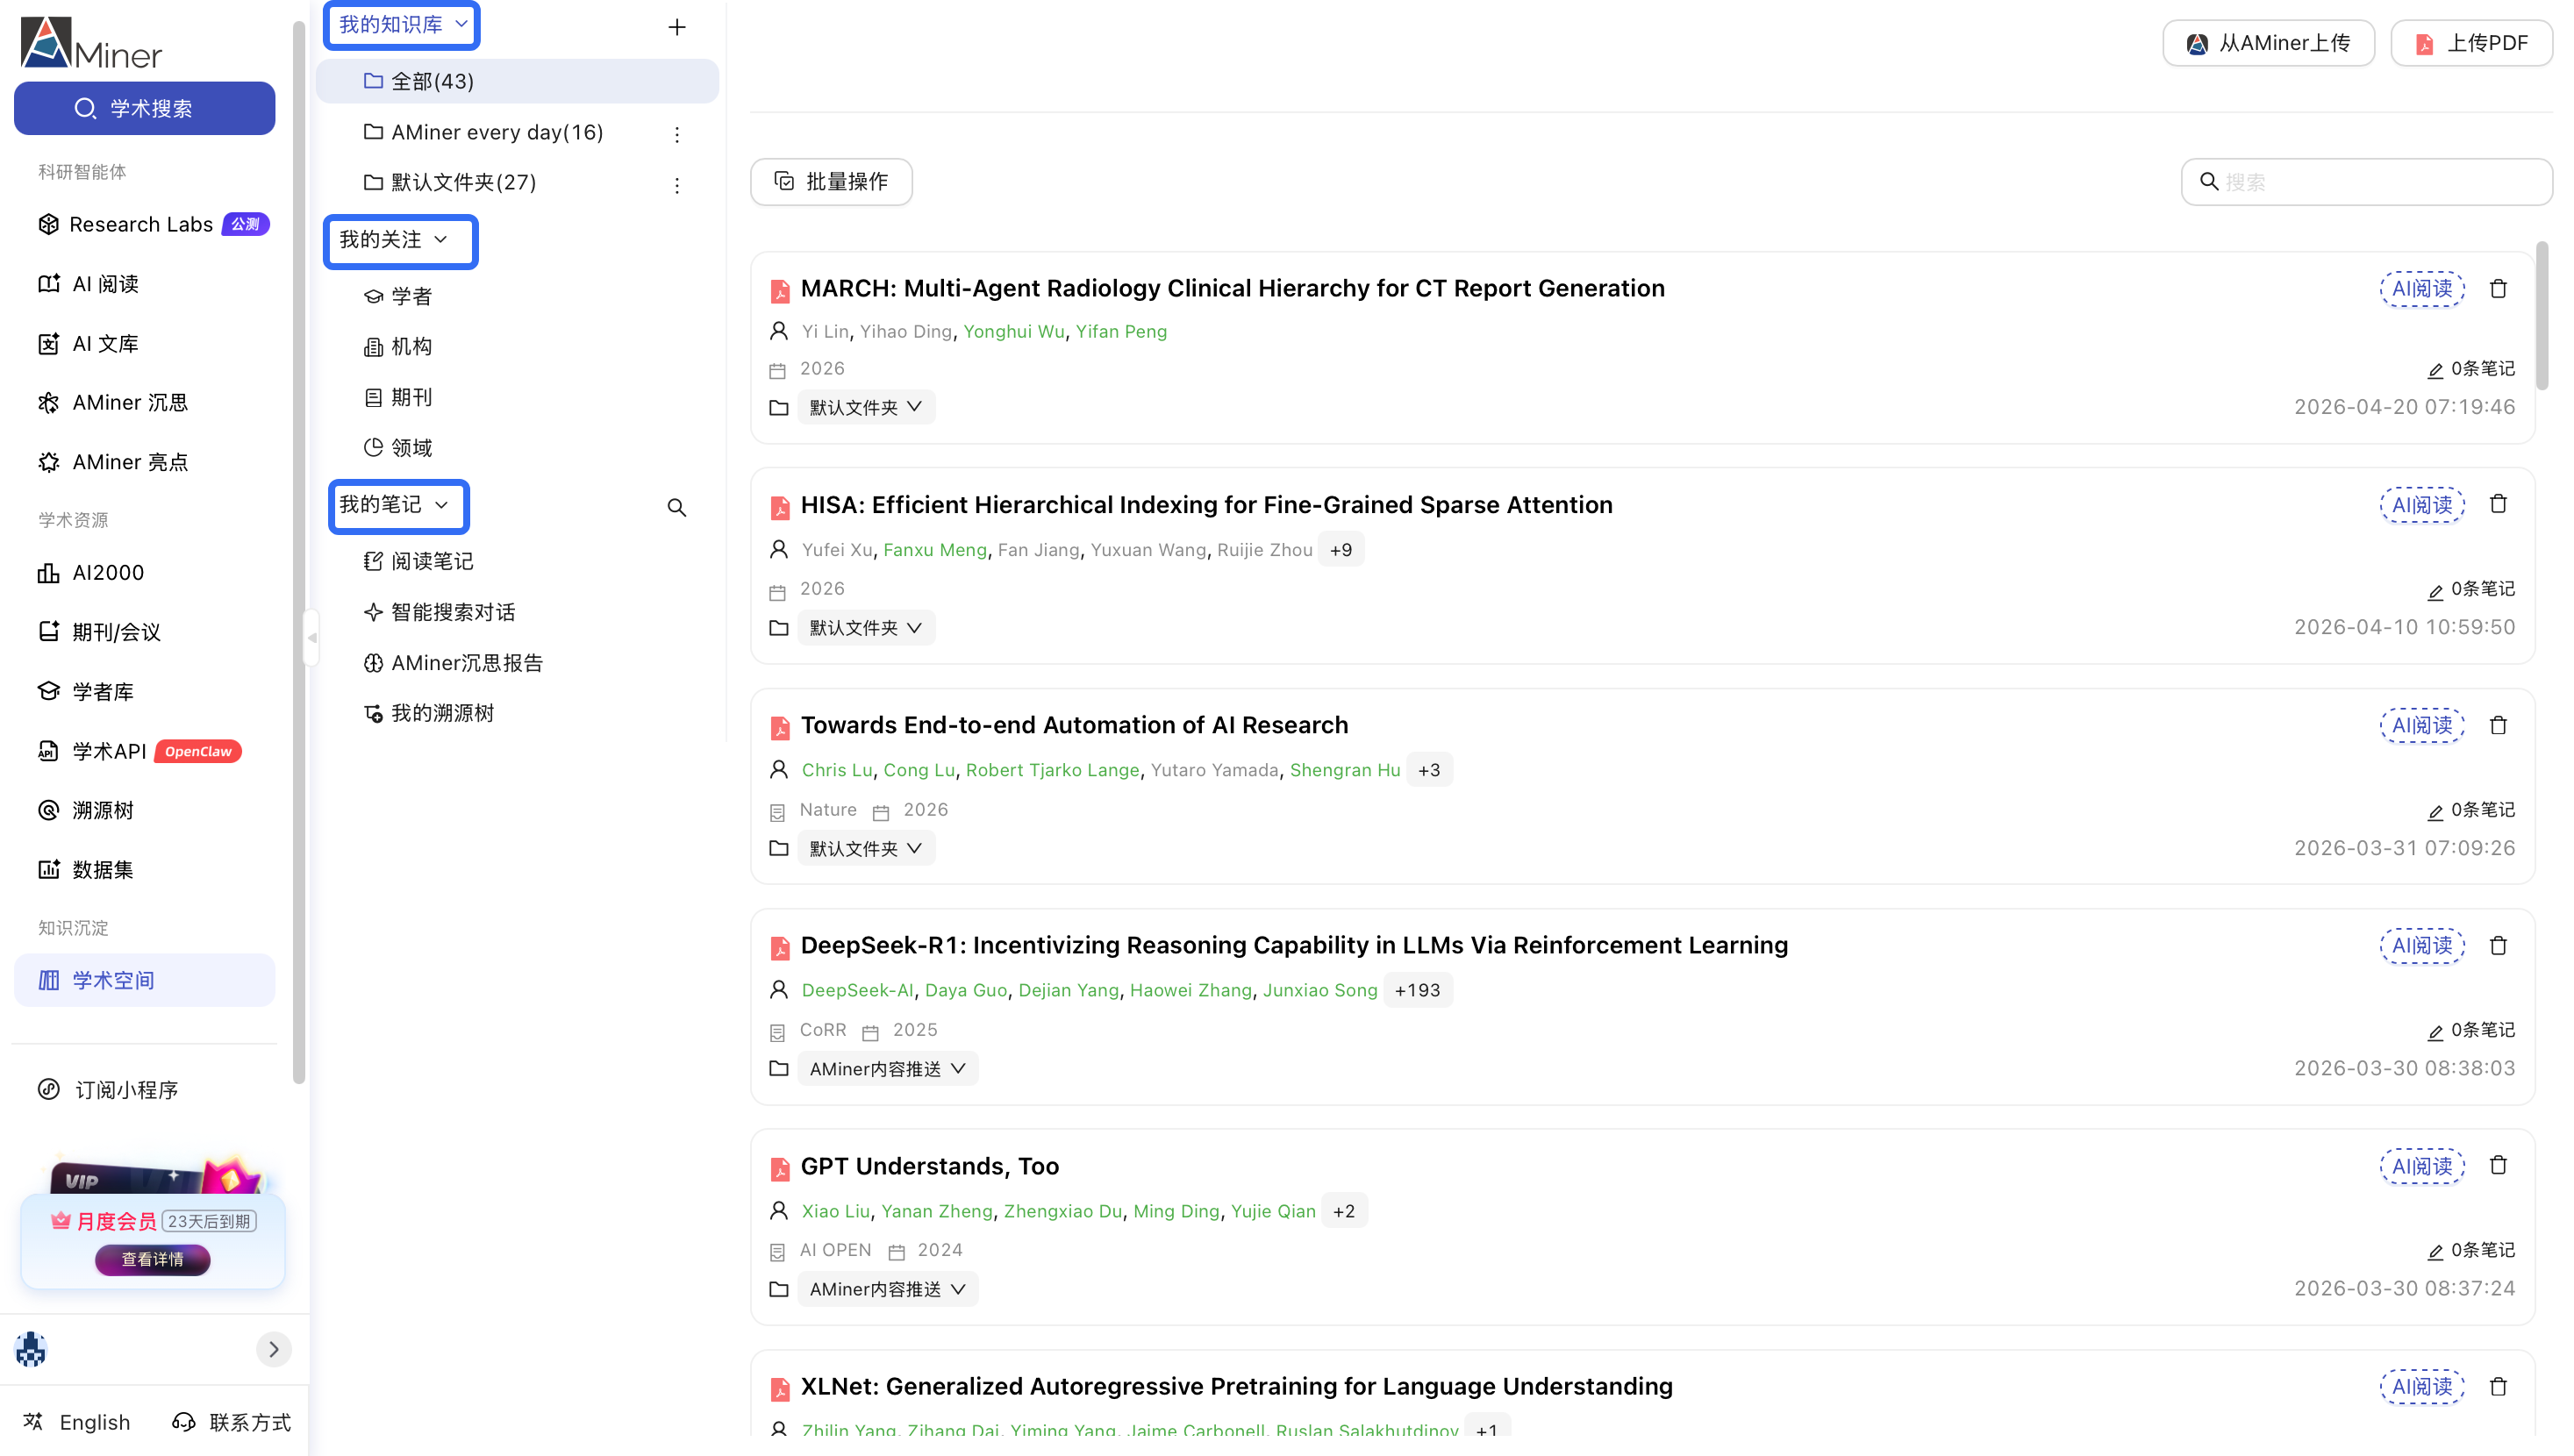Expand +193 more authors on DeepSeek-R1
This screenshot has height=1456, width=2574.
(1417, 990)
